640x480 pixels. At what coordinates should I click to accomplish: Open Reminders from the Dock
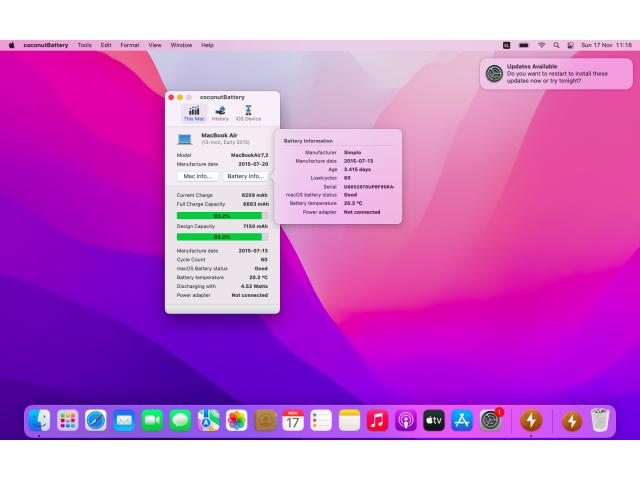(321, 420)
